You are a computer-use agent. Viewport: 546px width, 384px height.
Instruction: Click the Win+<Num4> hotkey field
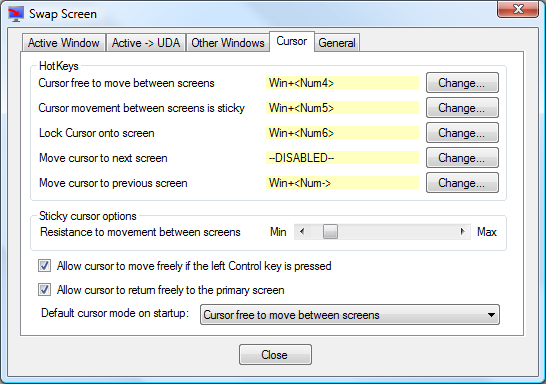(342, 83)
